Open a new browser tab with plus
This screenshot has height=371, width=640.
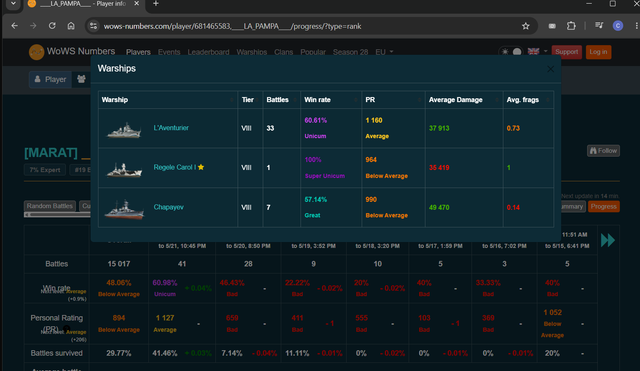[x=156, y=4]
